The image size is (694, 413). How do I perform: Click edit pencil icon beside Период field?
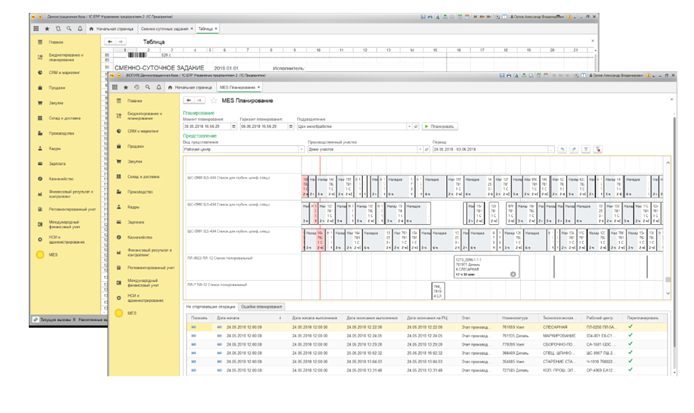(x=574, y=150)
